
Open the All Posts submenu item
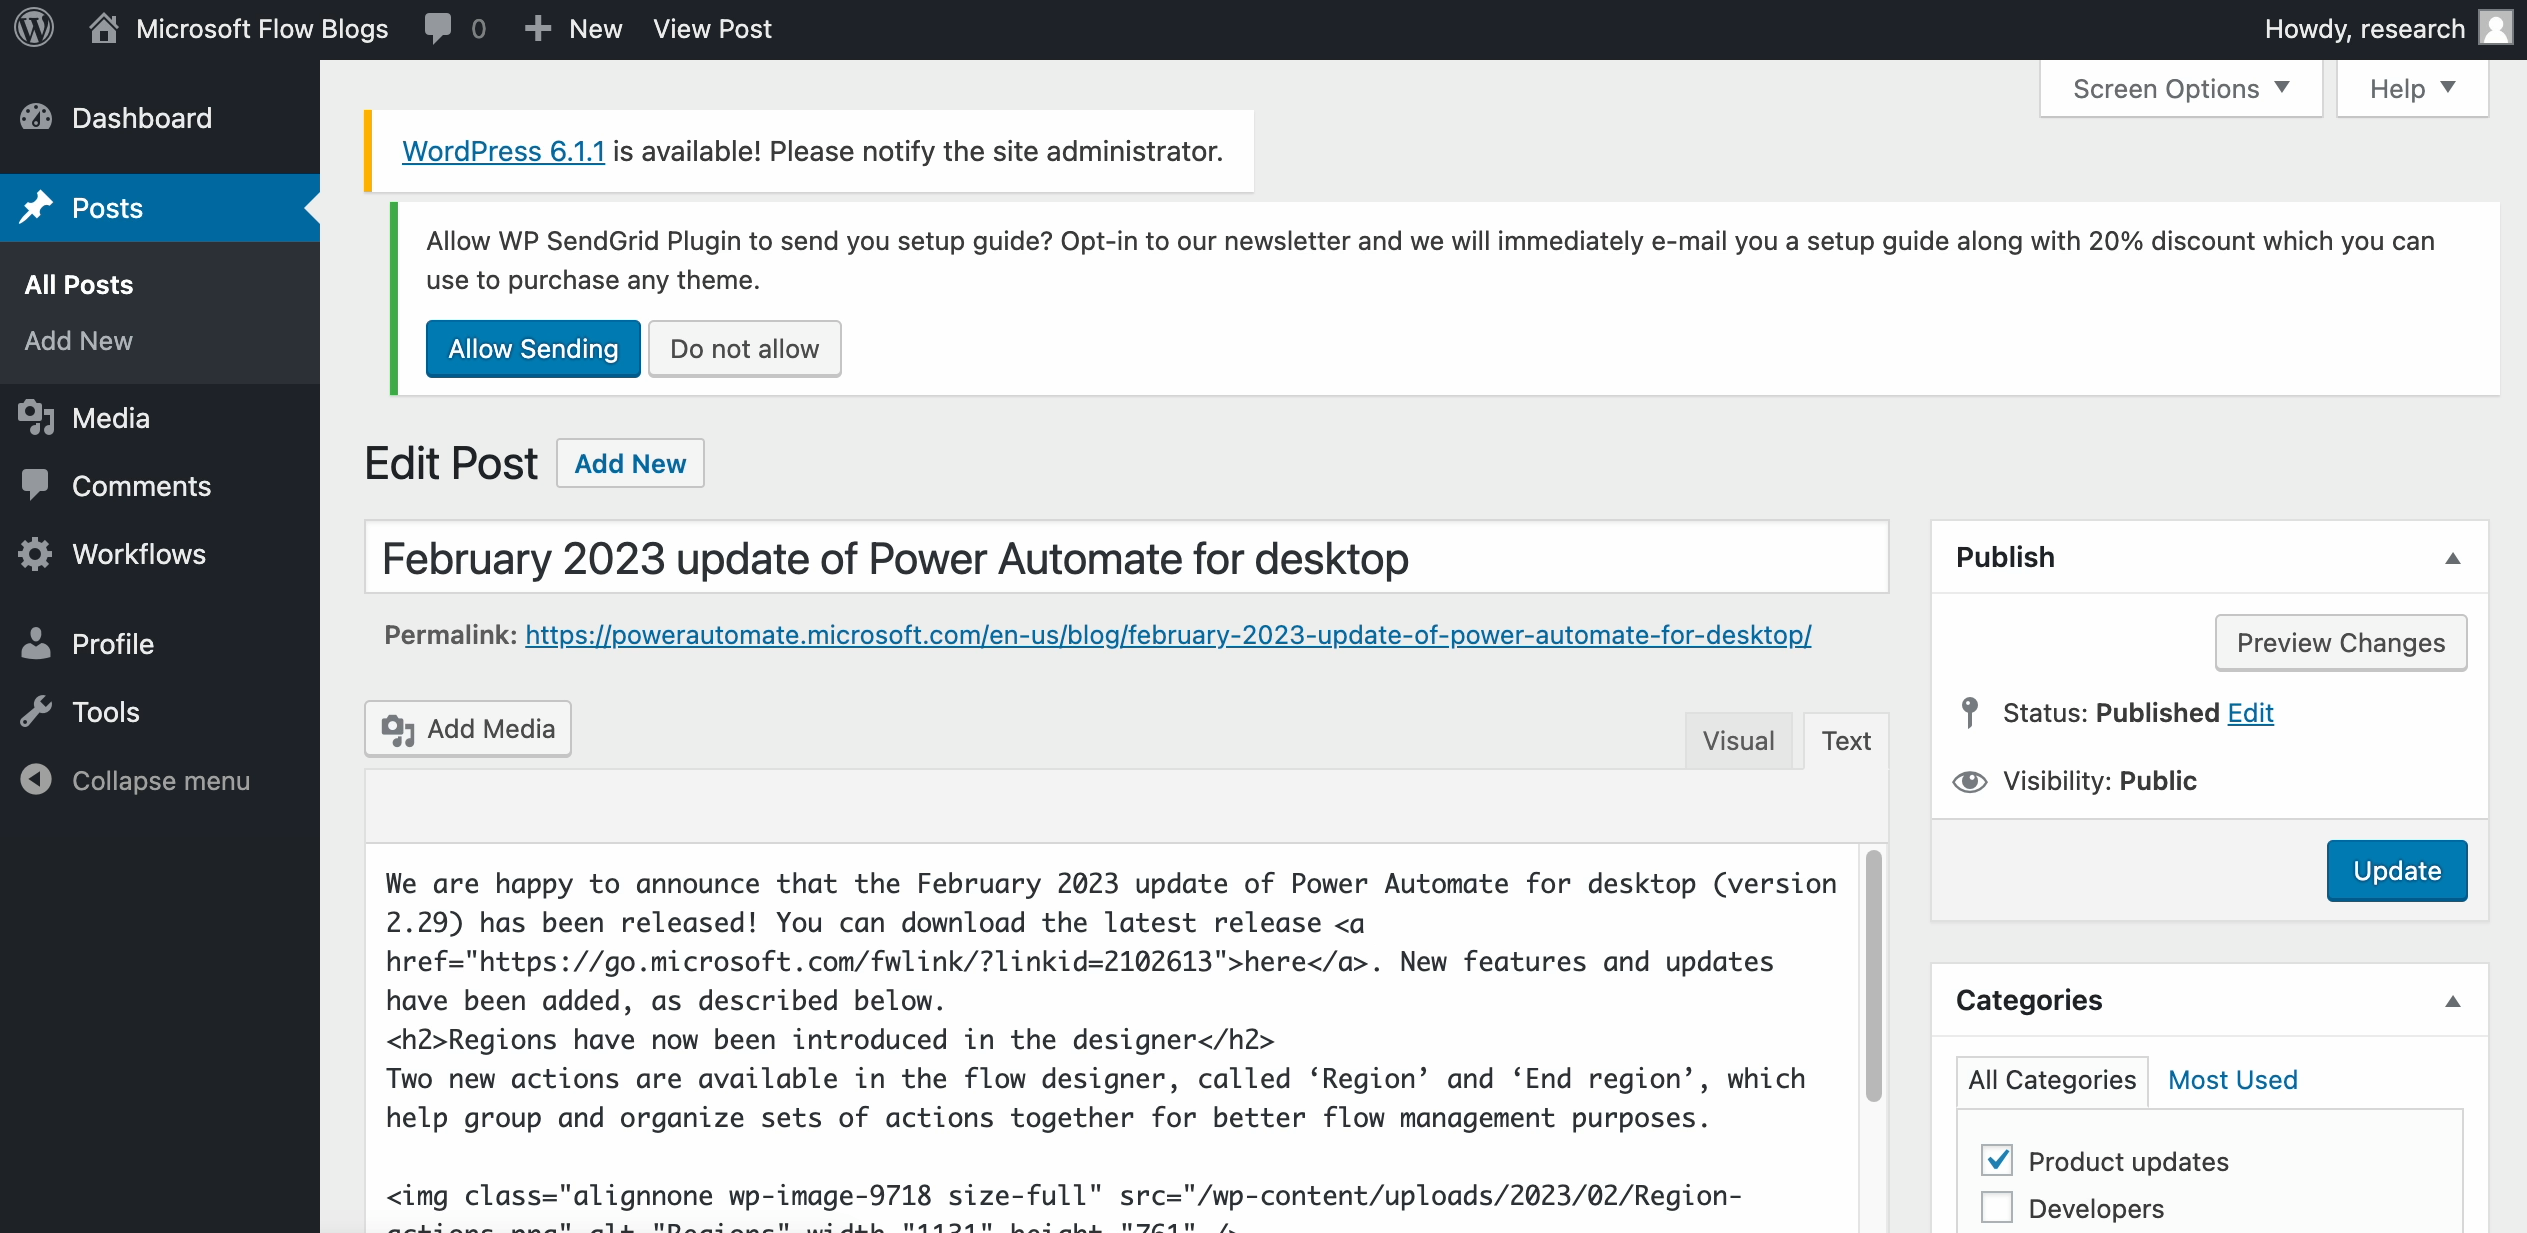pos(79,285)
